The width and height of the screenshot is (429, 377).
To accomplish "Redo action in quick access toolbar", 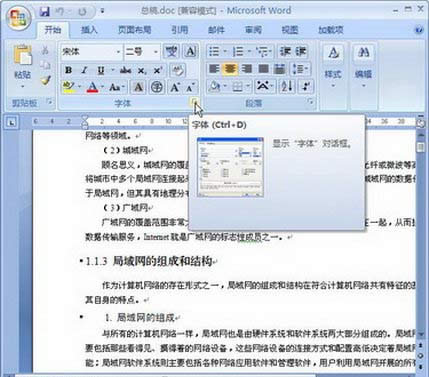I will click(82, 12).
